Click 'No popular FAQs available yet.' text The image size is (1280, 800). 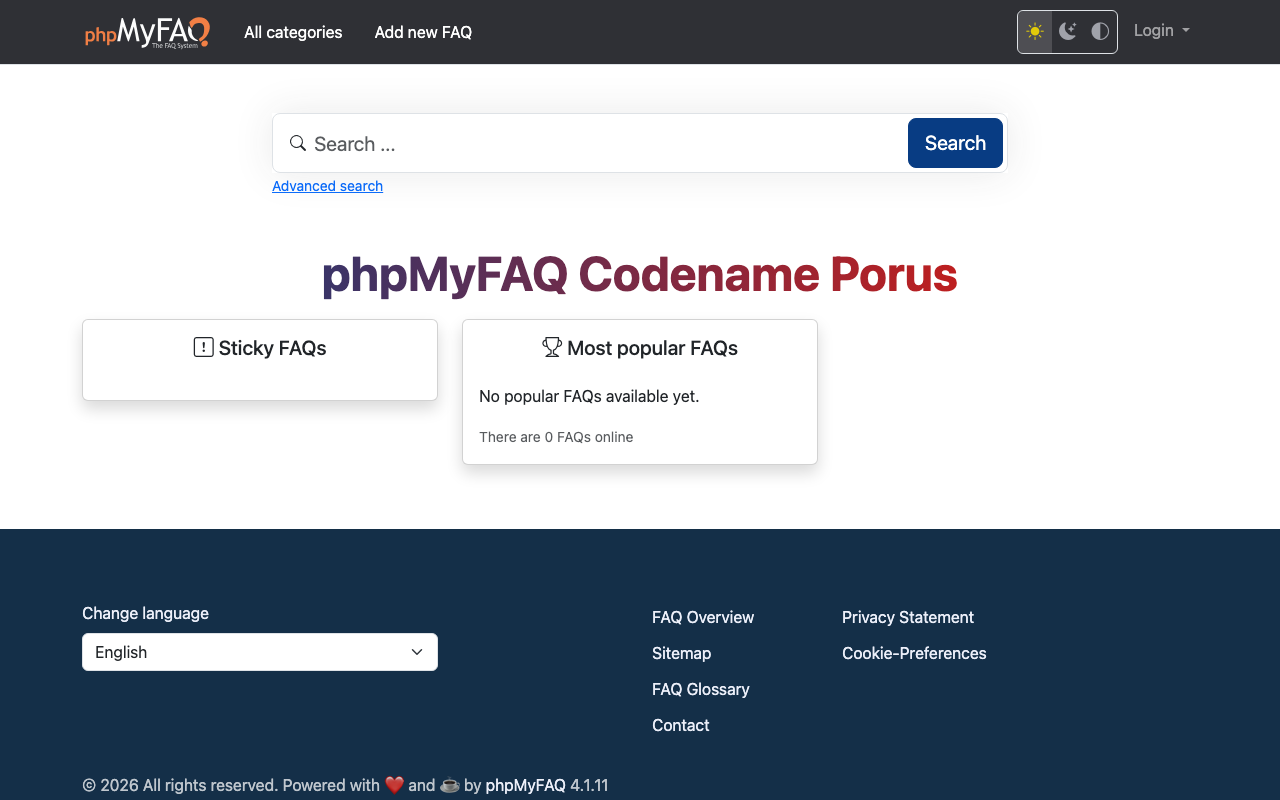(x=589, y=396)
